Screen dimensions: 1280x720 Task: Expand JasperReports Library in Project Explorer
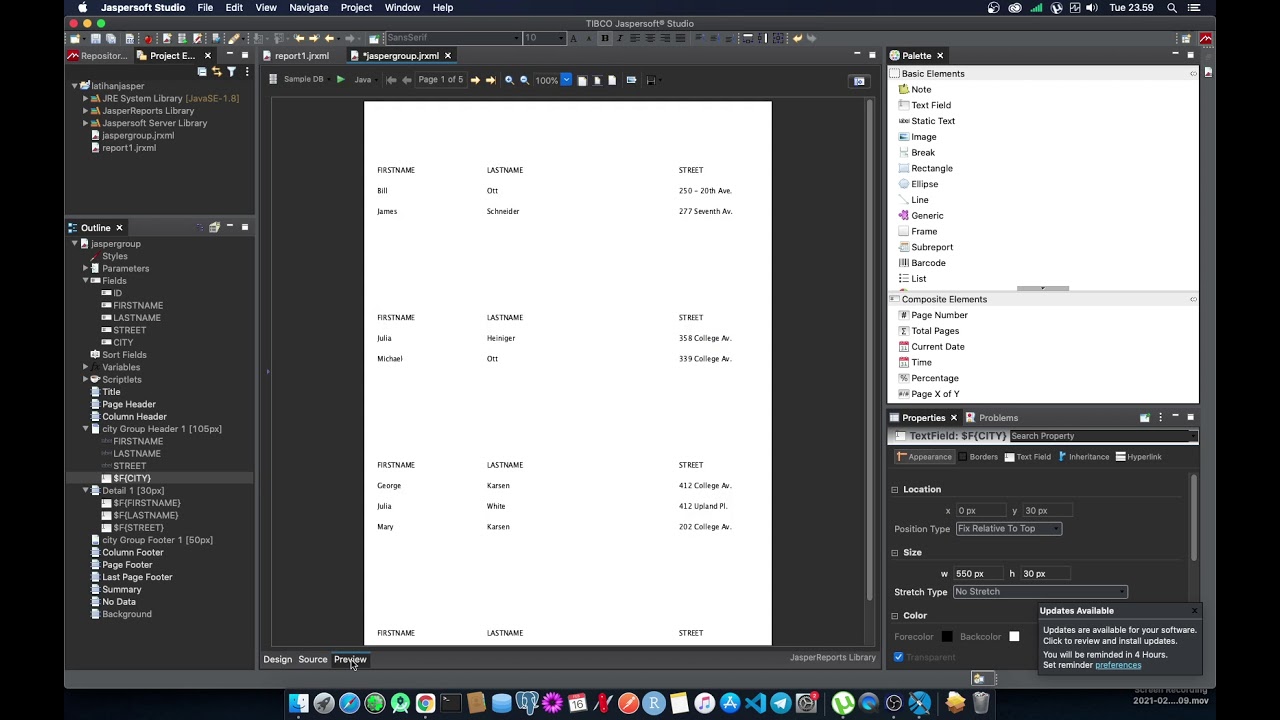pos(86,111)
